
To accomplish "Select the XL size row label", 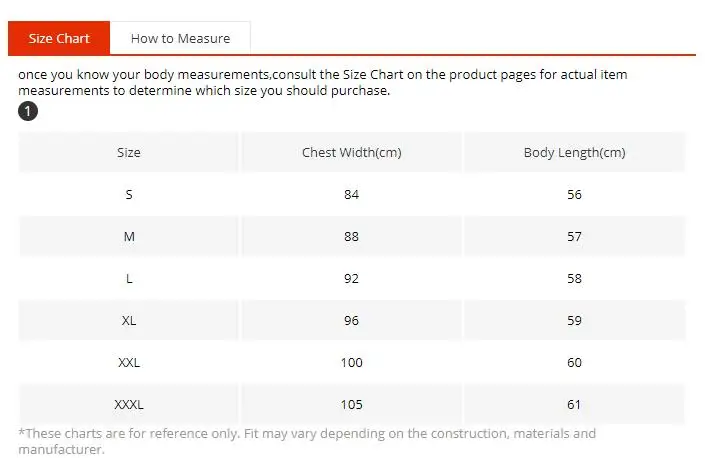I will [129, 321].
